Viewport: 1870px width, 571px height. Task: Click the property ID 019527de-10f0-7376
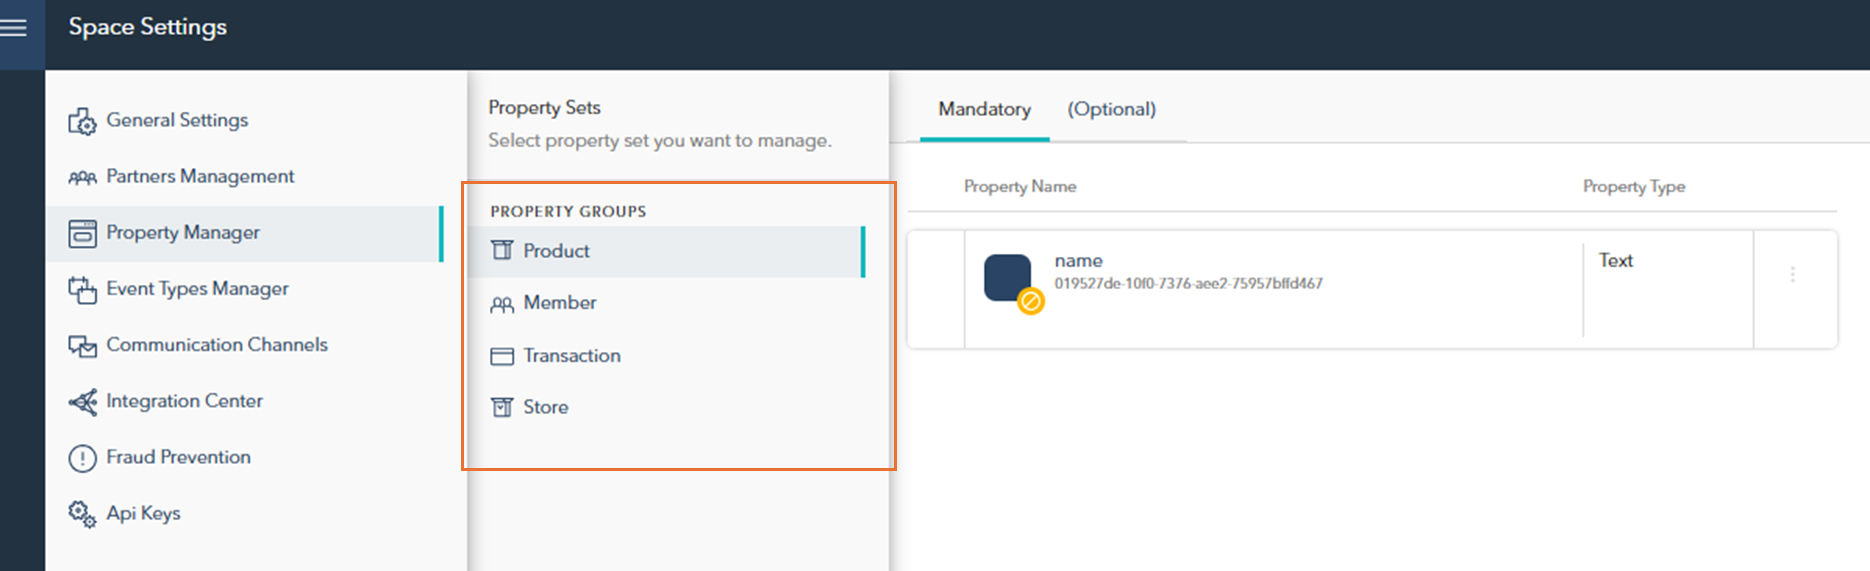point(1188,284)
